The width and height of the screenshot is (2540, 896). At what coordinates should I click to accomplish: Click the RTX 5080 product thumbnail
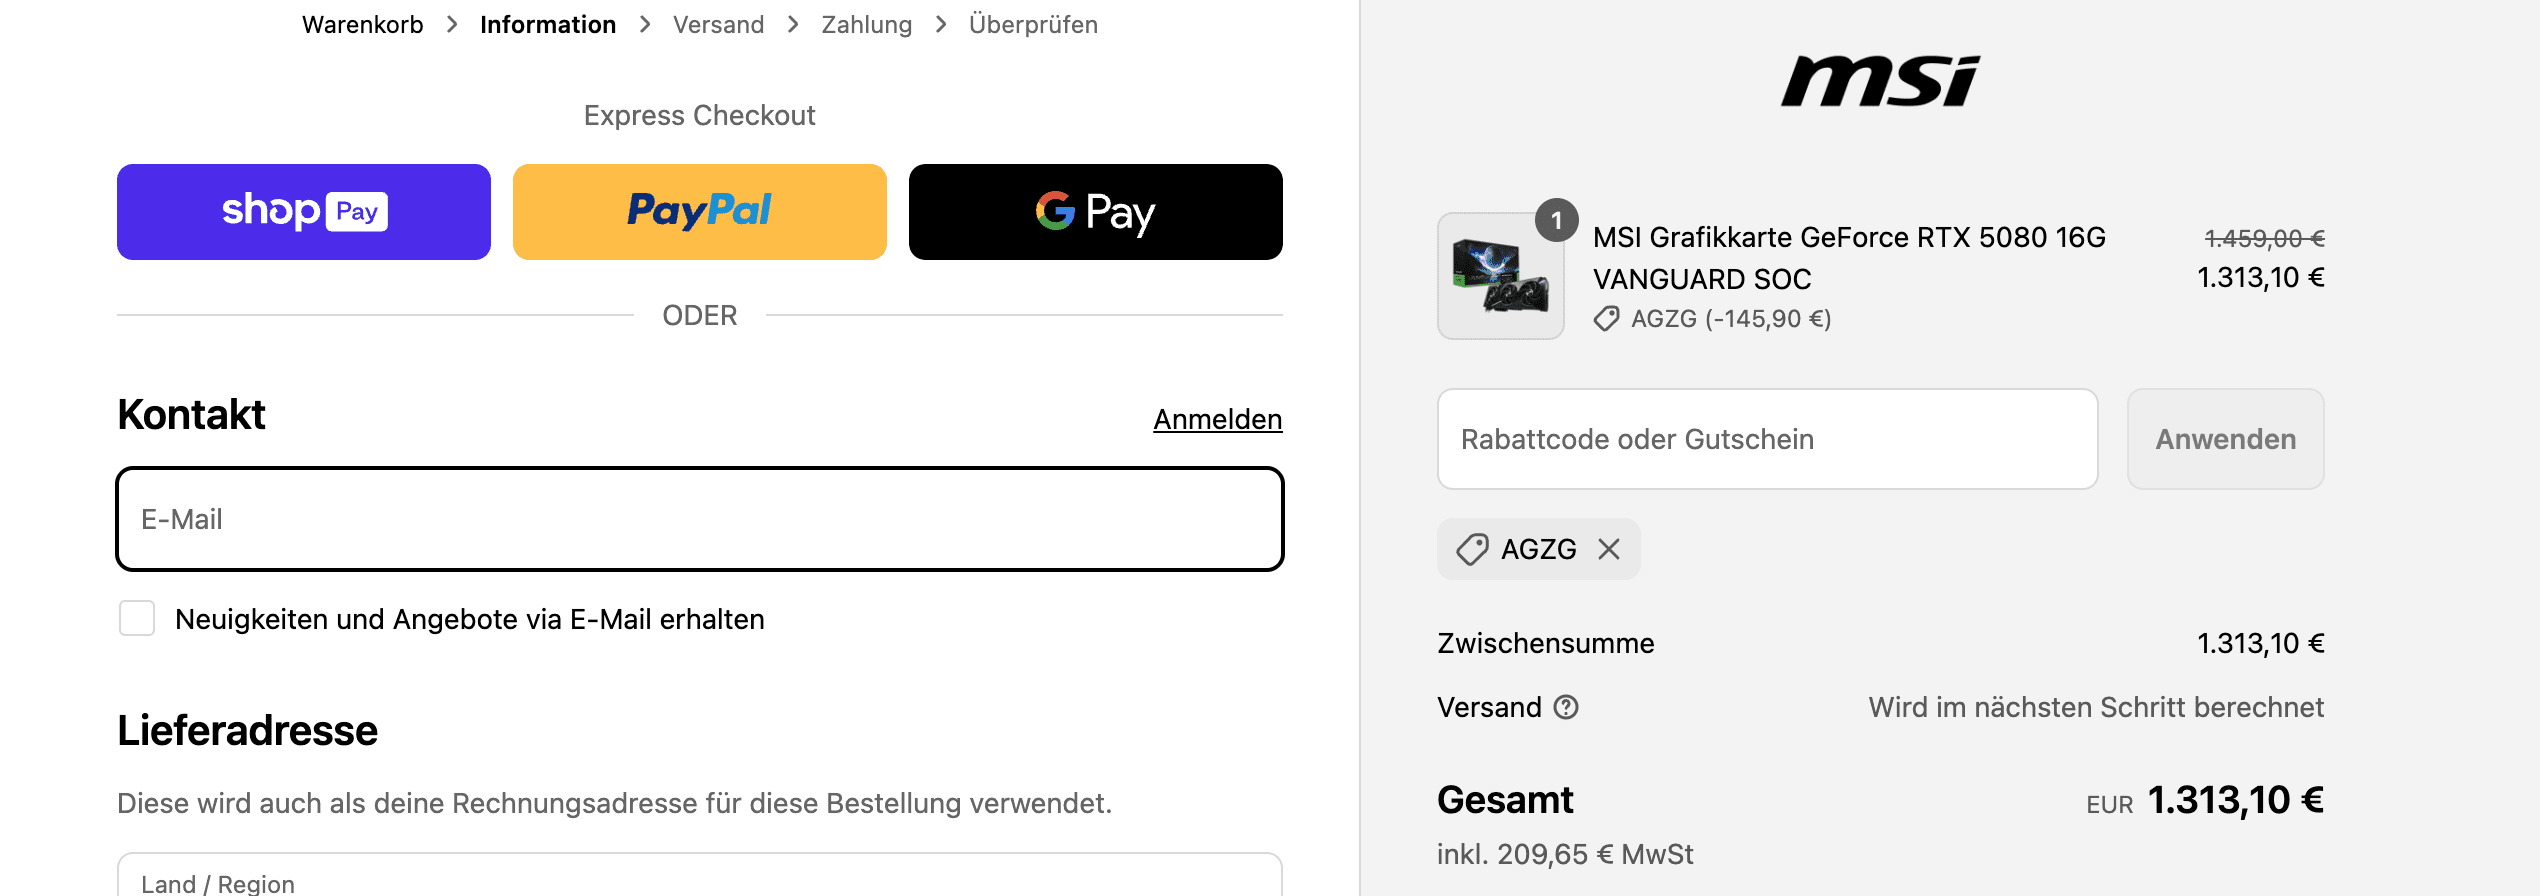pos(1500,277)
